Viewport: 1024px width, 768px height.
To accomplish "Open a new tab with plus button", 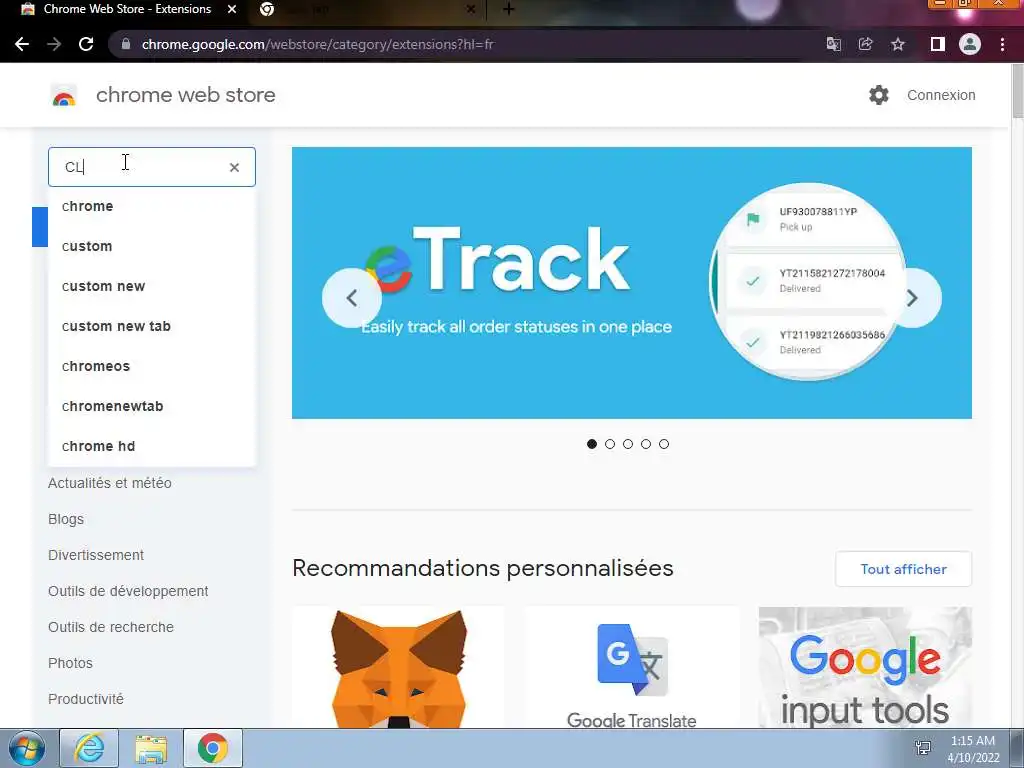I will (509, 9).
